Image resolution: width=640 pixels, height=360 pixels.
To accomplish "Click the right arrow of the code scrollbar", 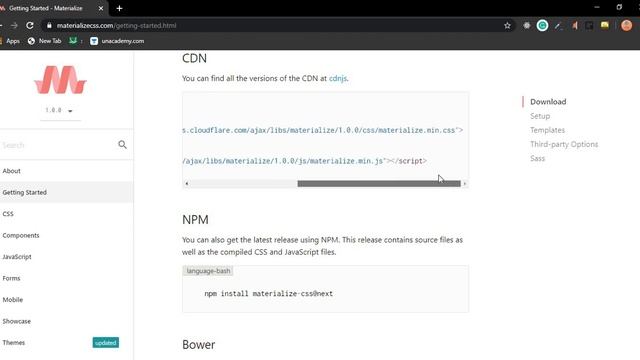I will coord(464,184).
